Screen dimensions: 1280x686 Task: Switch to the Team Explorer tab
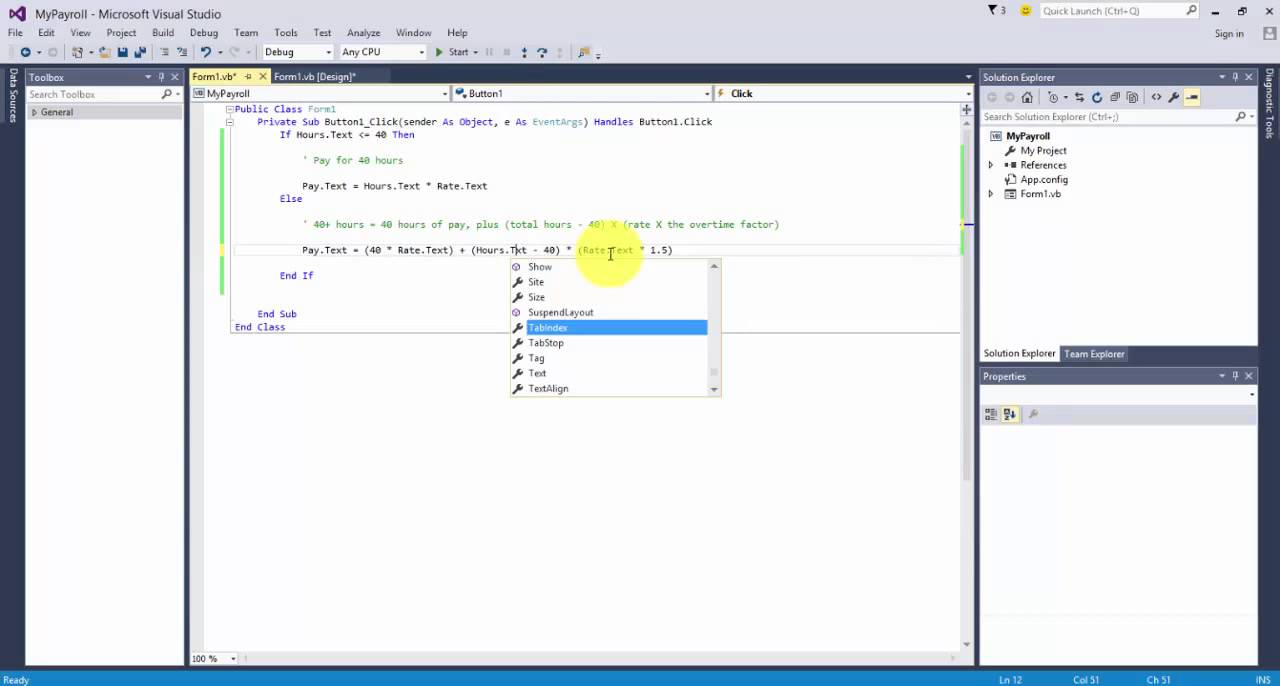(1094, 354)
